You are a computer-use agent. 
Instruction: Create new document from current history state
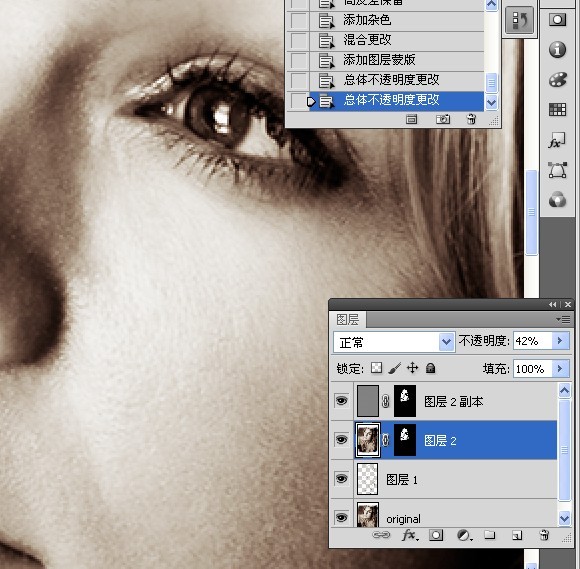coord(411,119)
